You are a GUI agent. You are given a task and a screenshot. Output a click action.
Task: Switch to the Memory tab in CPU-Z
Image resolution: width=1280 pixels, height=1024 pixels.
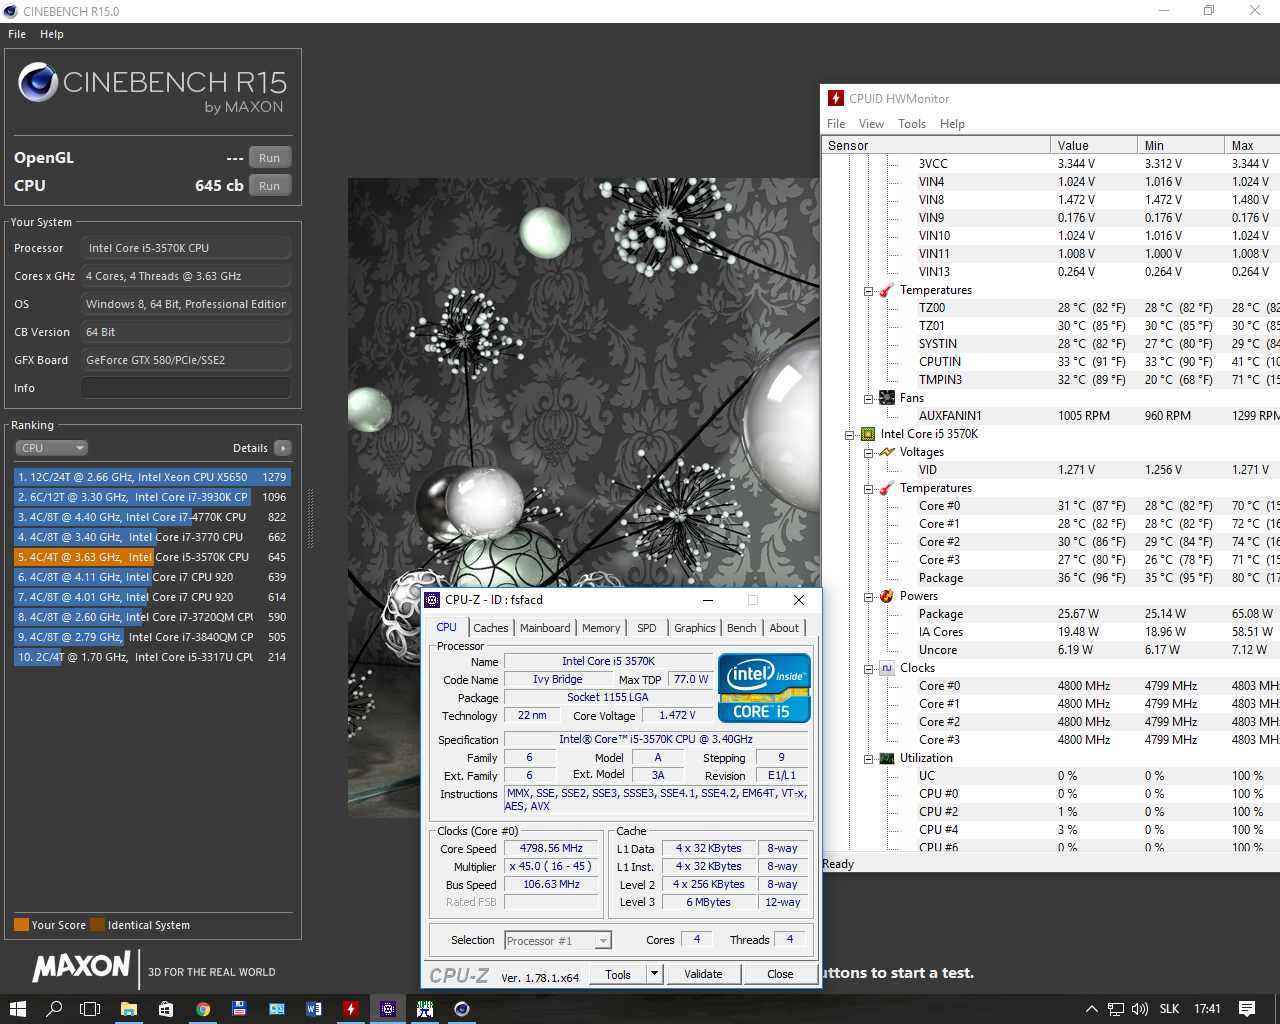pos(601,628)
